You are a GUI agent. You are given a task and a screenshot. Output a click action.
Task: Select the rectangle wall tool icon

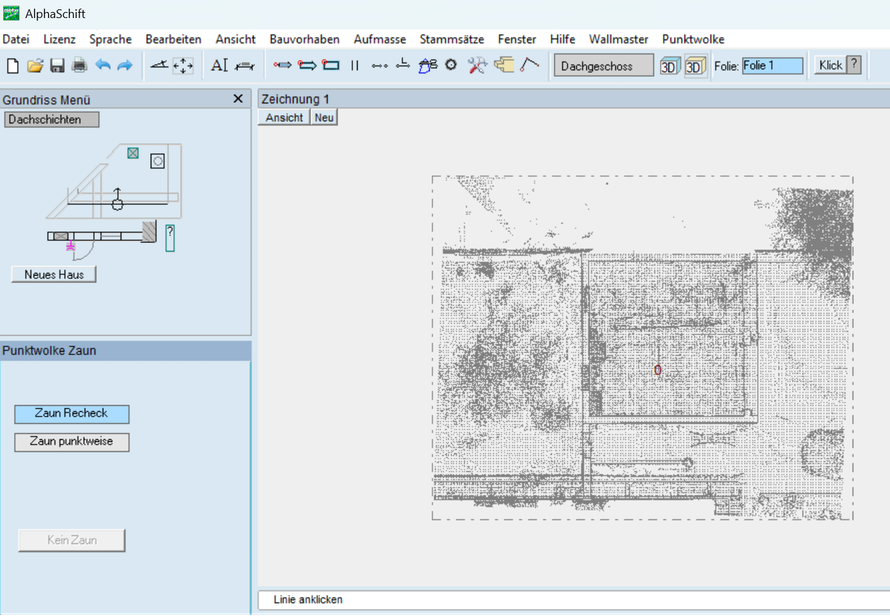[330, 65]
